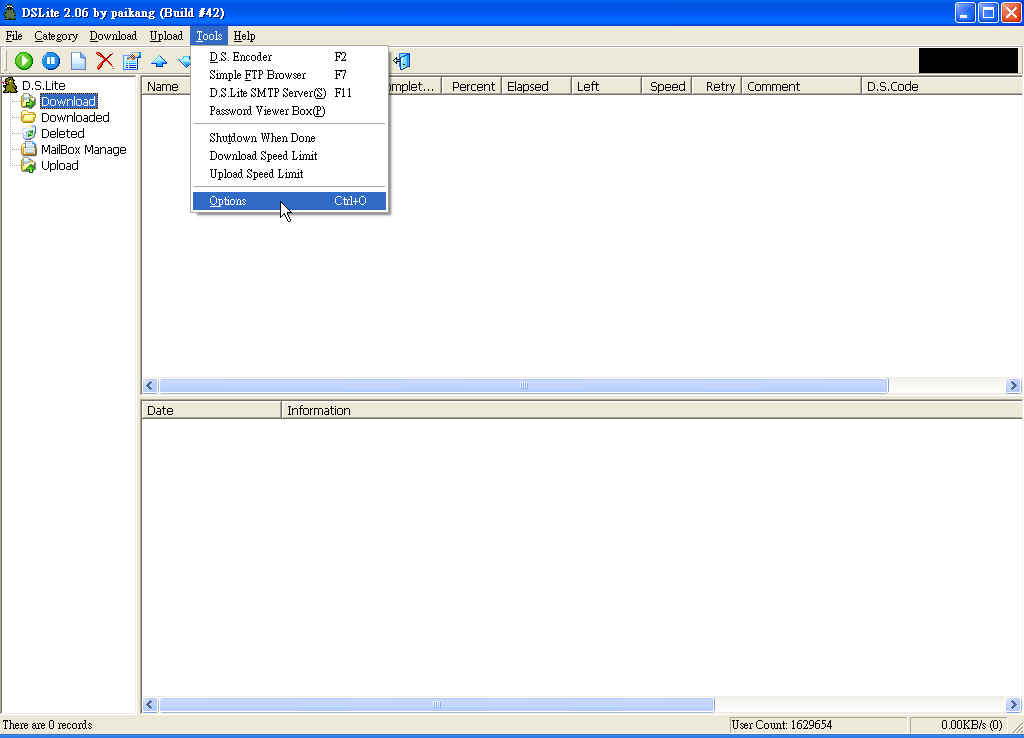Select the Deleted tree item
Image resolution: width=1024 pixels, height=738 pixels.
(63, 133)
